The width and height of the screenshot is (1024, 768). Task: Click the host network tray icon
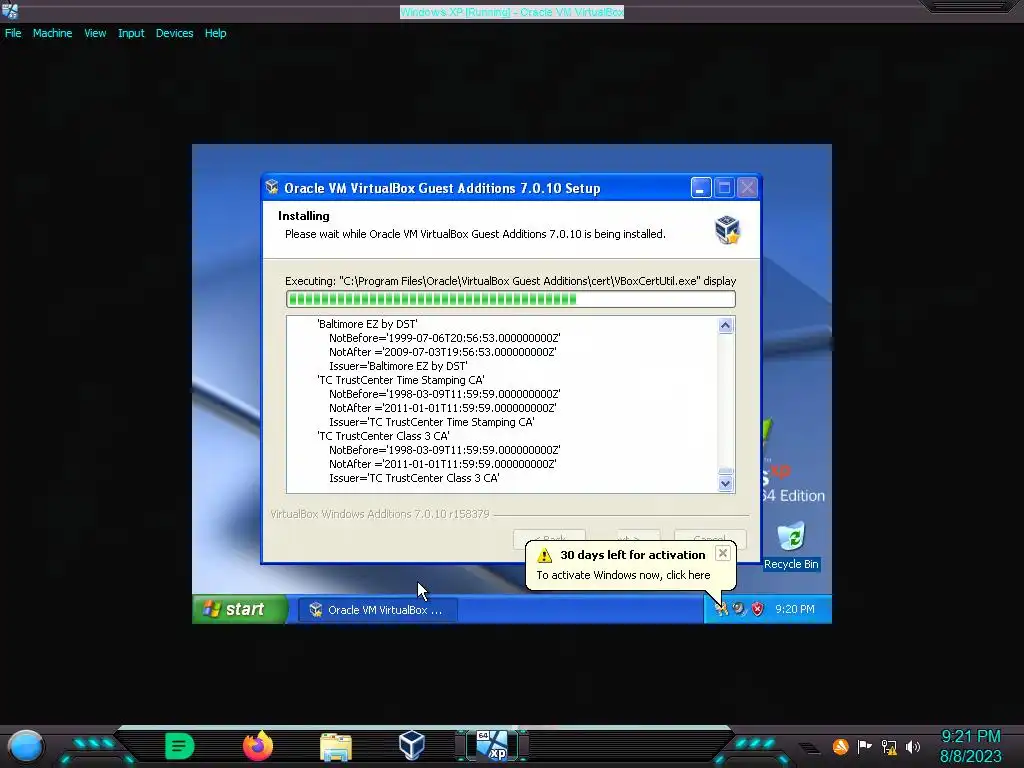click(889, 746)
